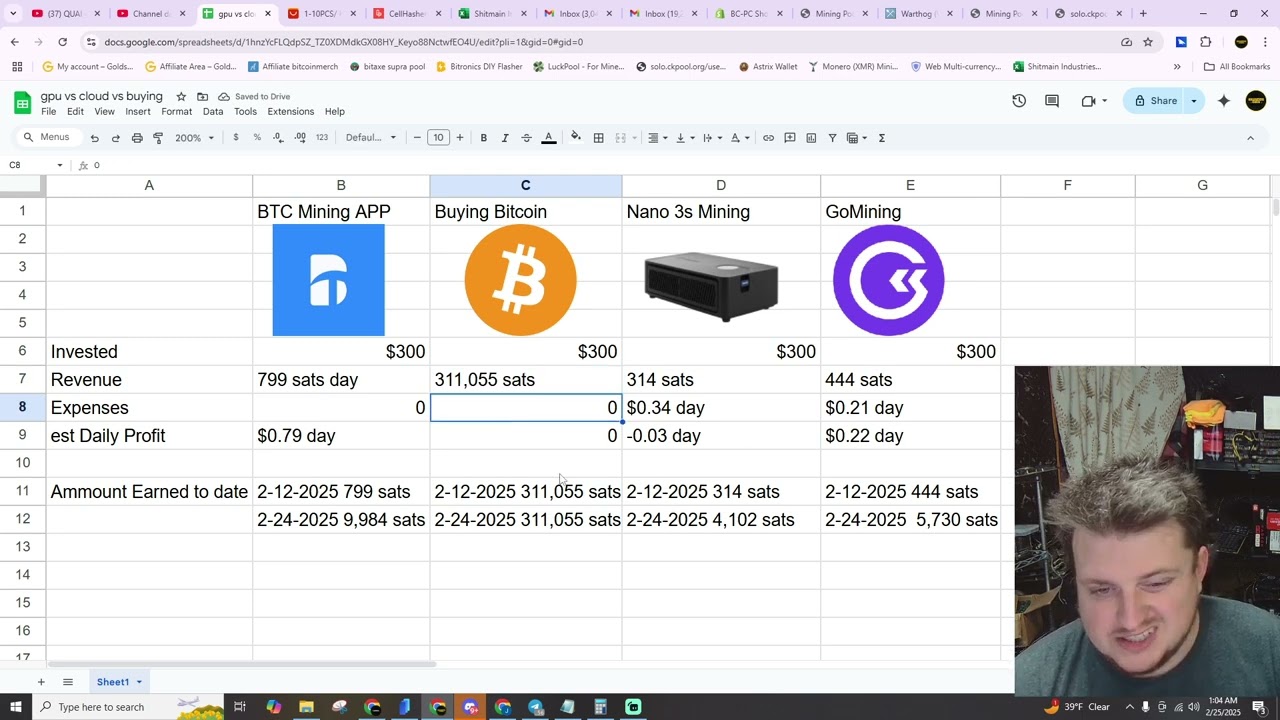Print the spreadsheet using the printer icon
Image resolution: width=1280 pixels, height=720 pixels.
[x=137, y=138]
